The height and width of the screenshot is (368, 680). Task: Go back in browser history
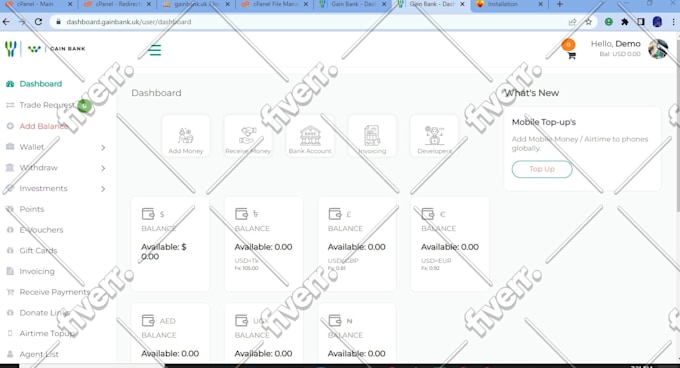point(6,22)
